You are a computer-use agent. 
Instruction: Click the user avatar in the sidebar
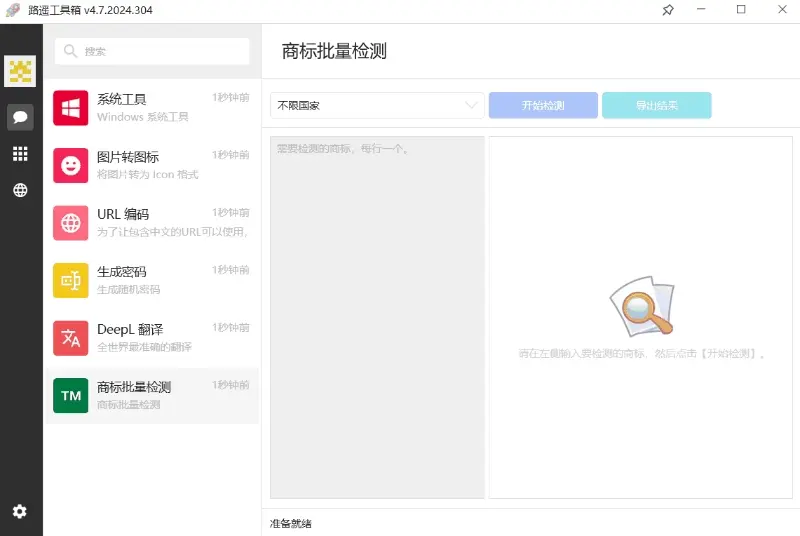click(x=20, y=71)
